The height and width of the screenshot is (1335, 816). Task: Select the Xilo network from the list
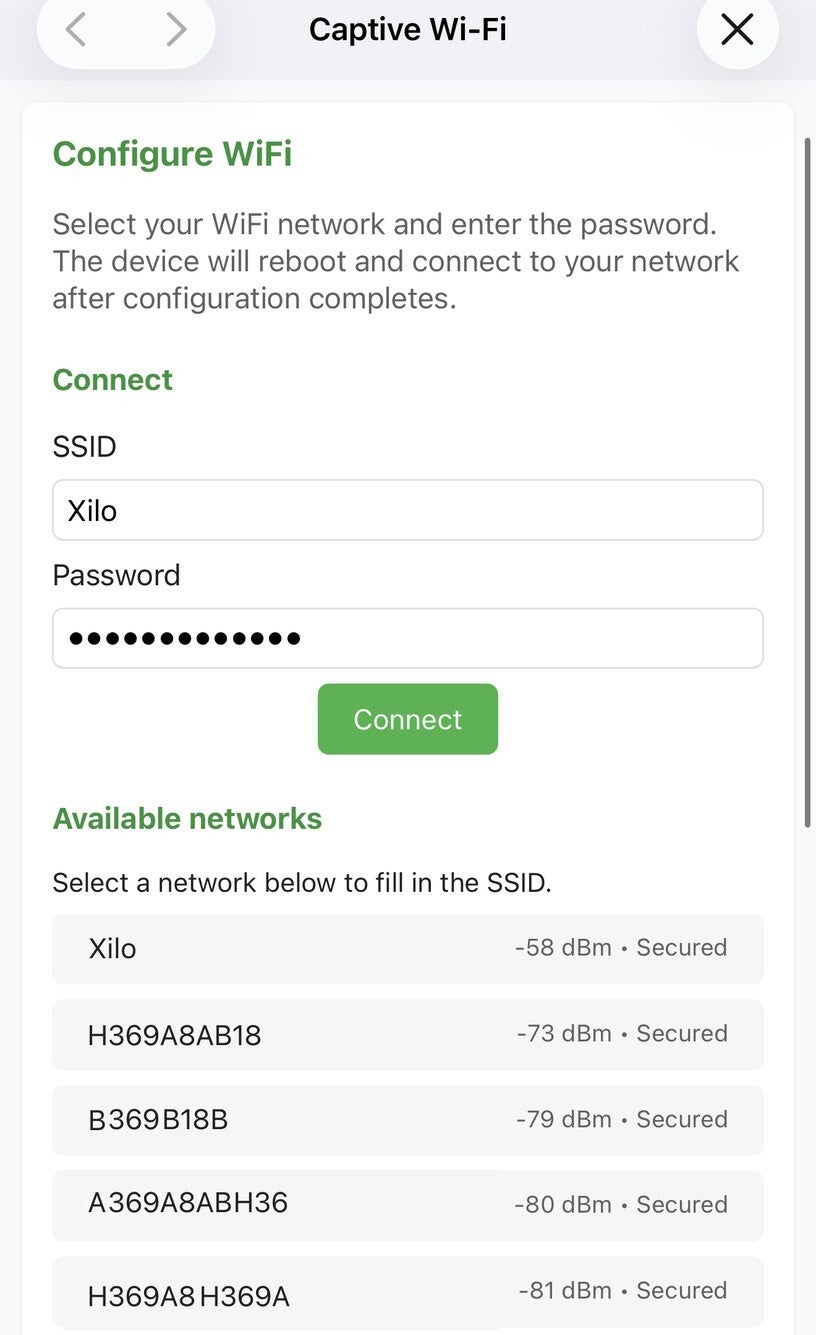[x=408, y=948]
